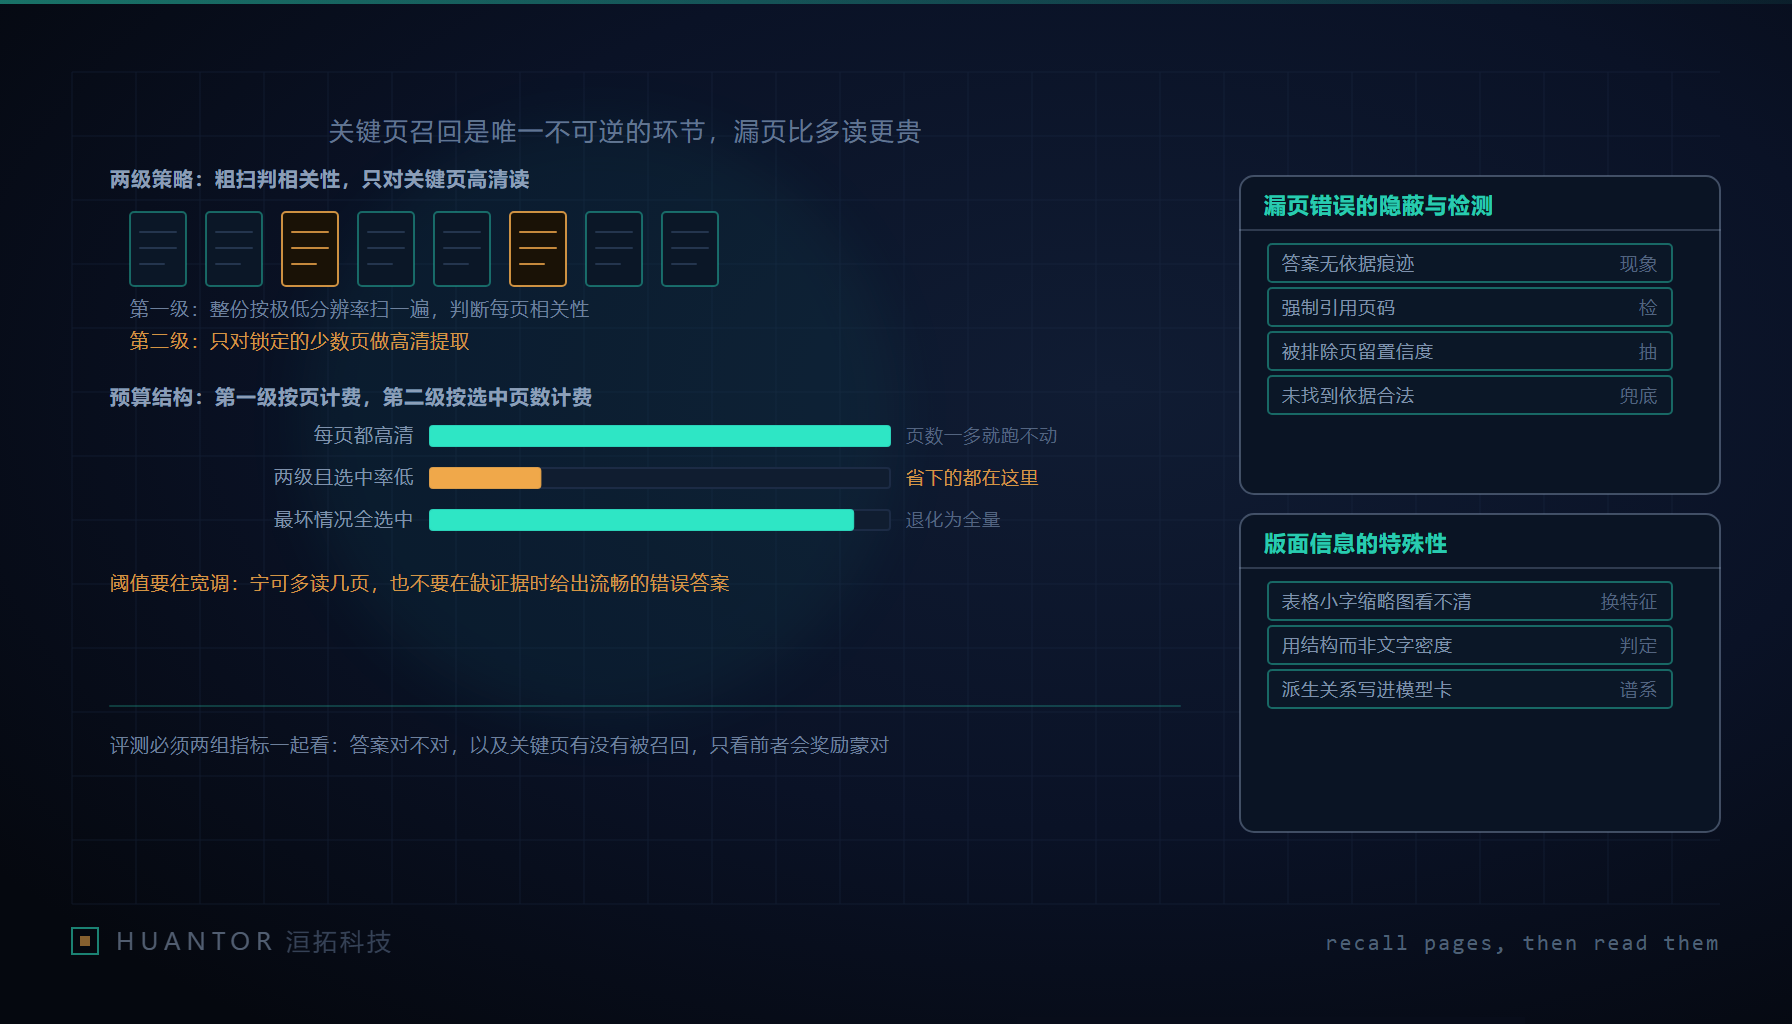
Task: Click the 页数一多就跑不动 label
Action: [981, 436]
